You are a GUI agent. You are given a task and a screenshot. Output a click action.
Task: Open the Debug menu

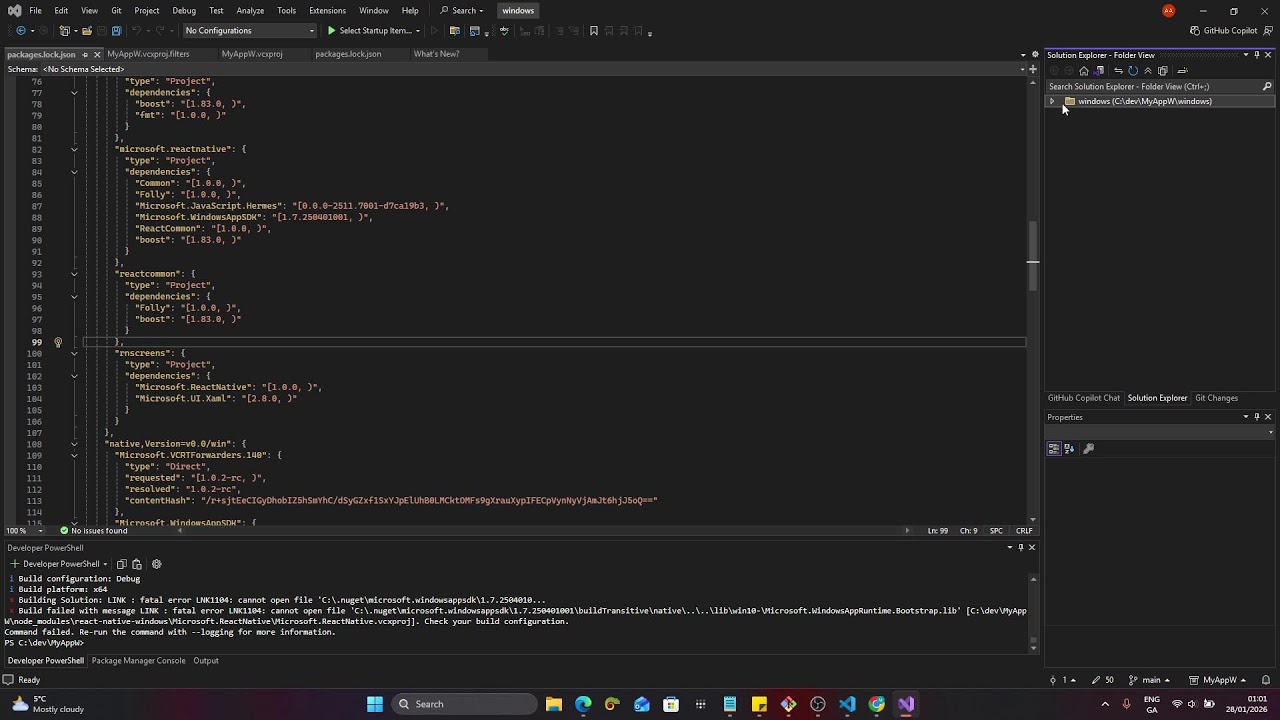point(184,11)
